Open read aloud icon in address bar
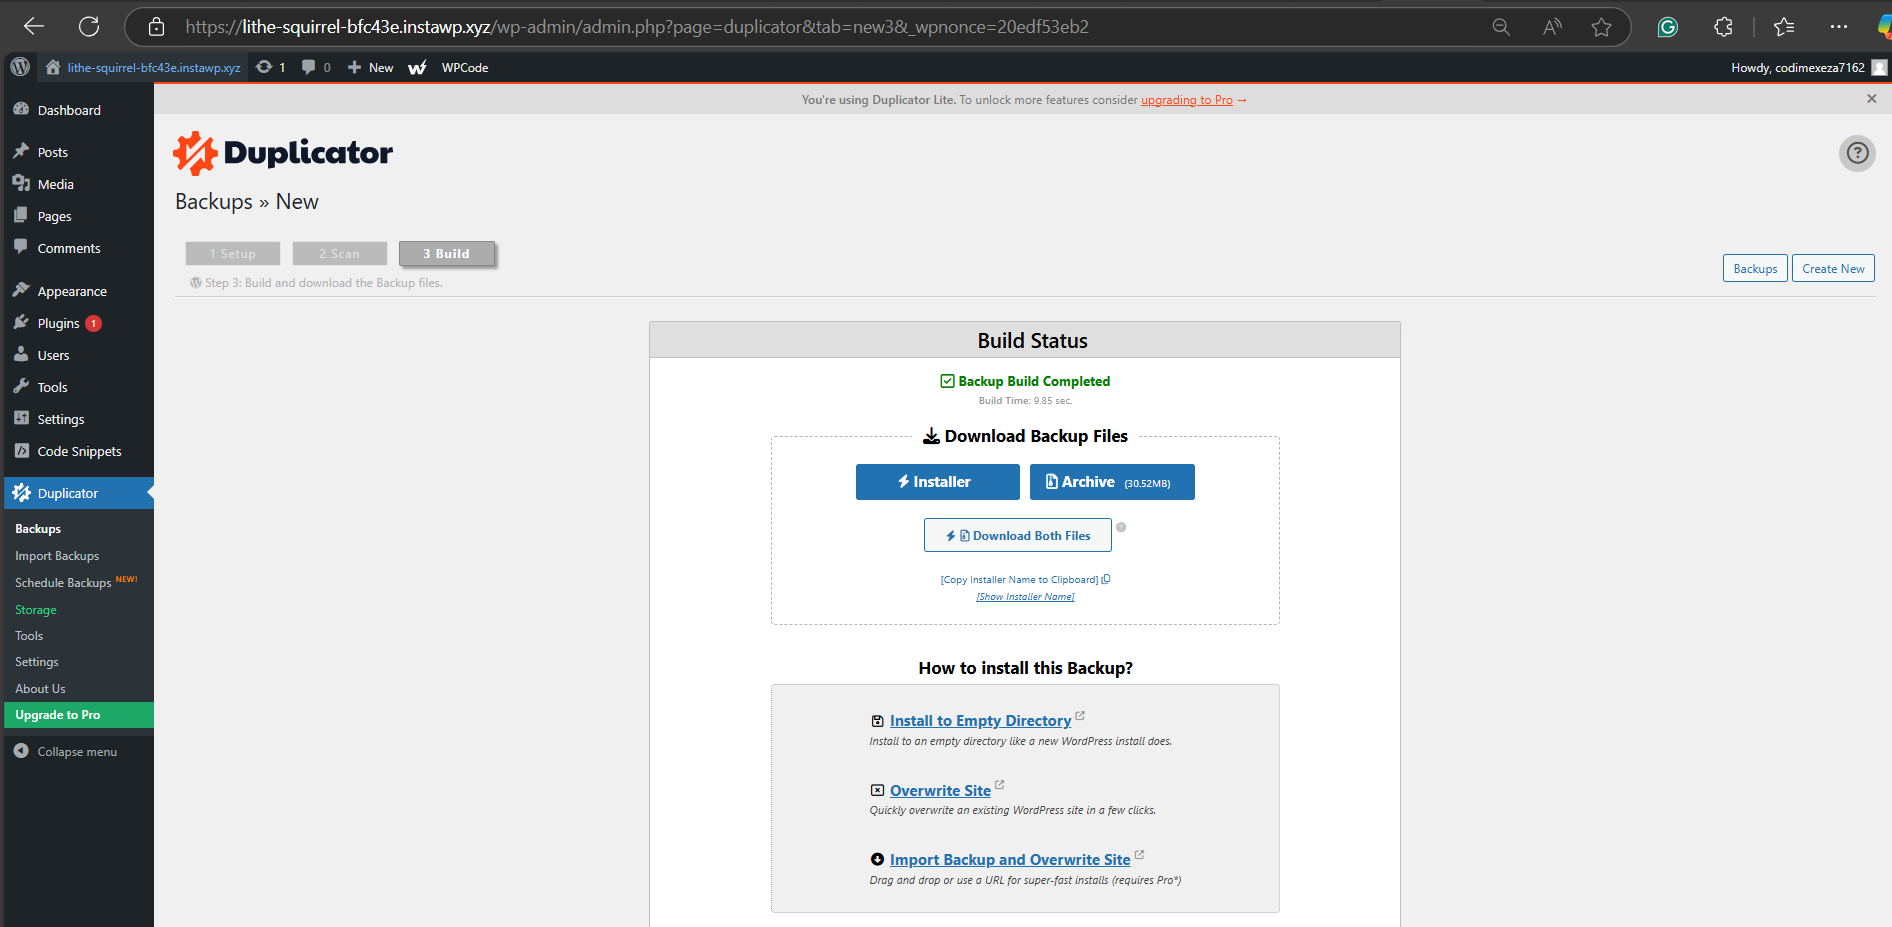The image size is (1892, 927). [x=1552, y=27]
